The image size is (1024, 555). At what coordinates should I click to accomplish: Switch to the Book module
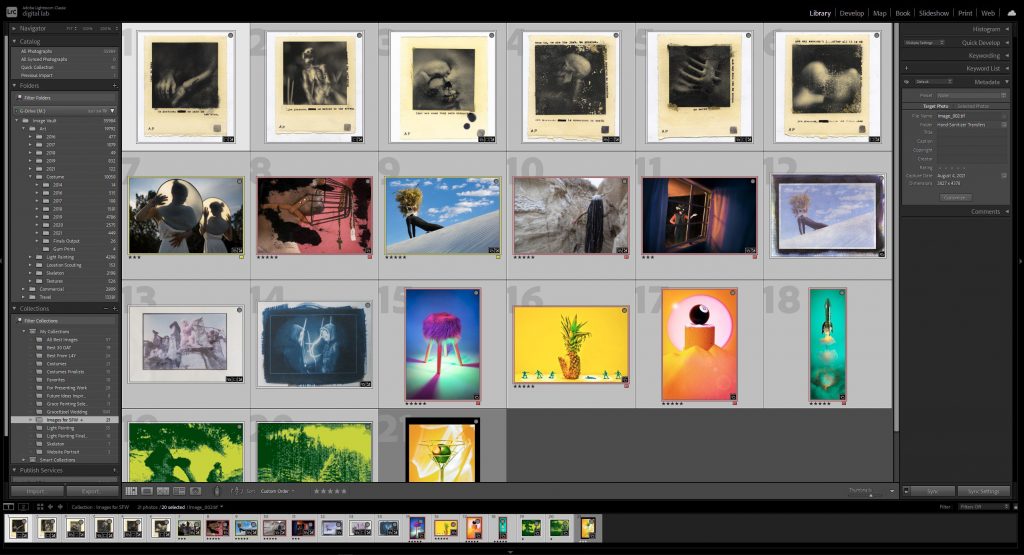point(903,13)
